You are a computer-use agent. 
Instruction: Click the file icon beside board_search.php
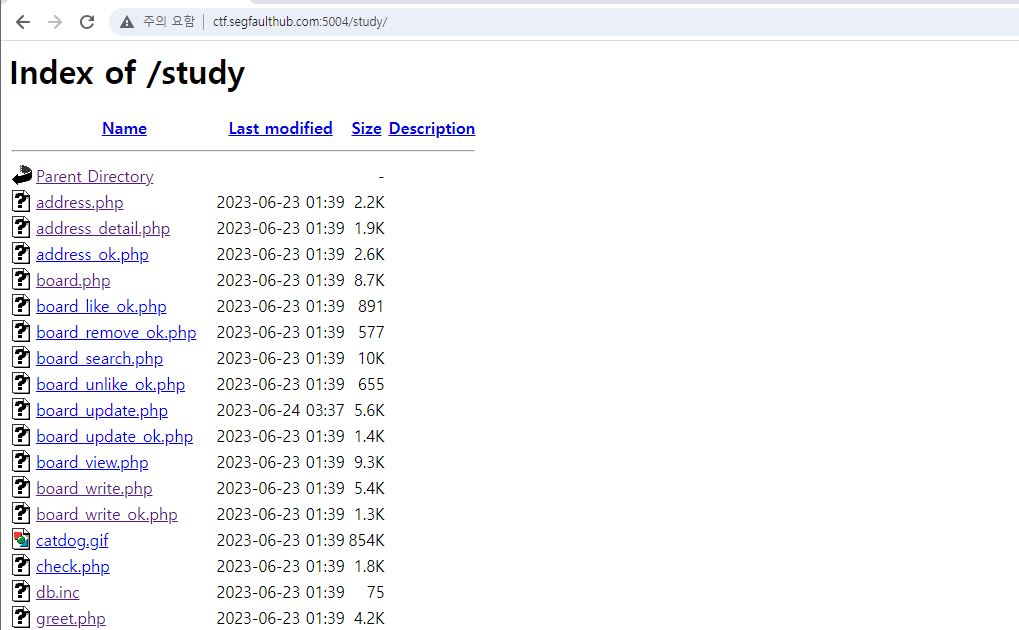point(21,357)
